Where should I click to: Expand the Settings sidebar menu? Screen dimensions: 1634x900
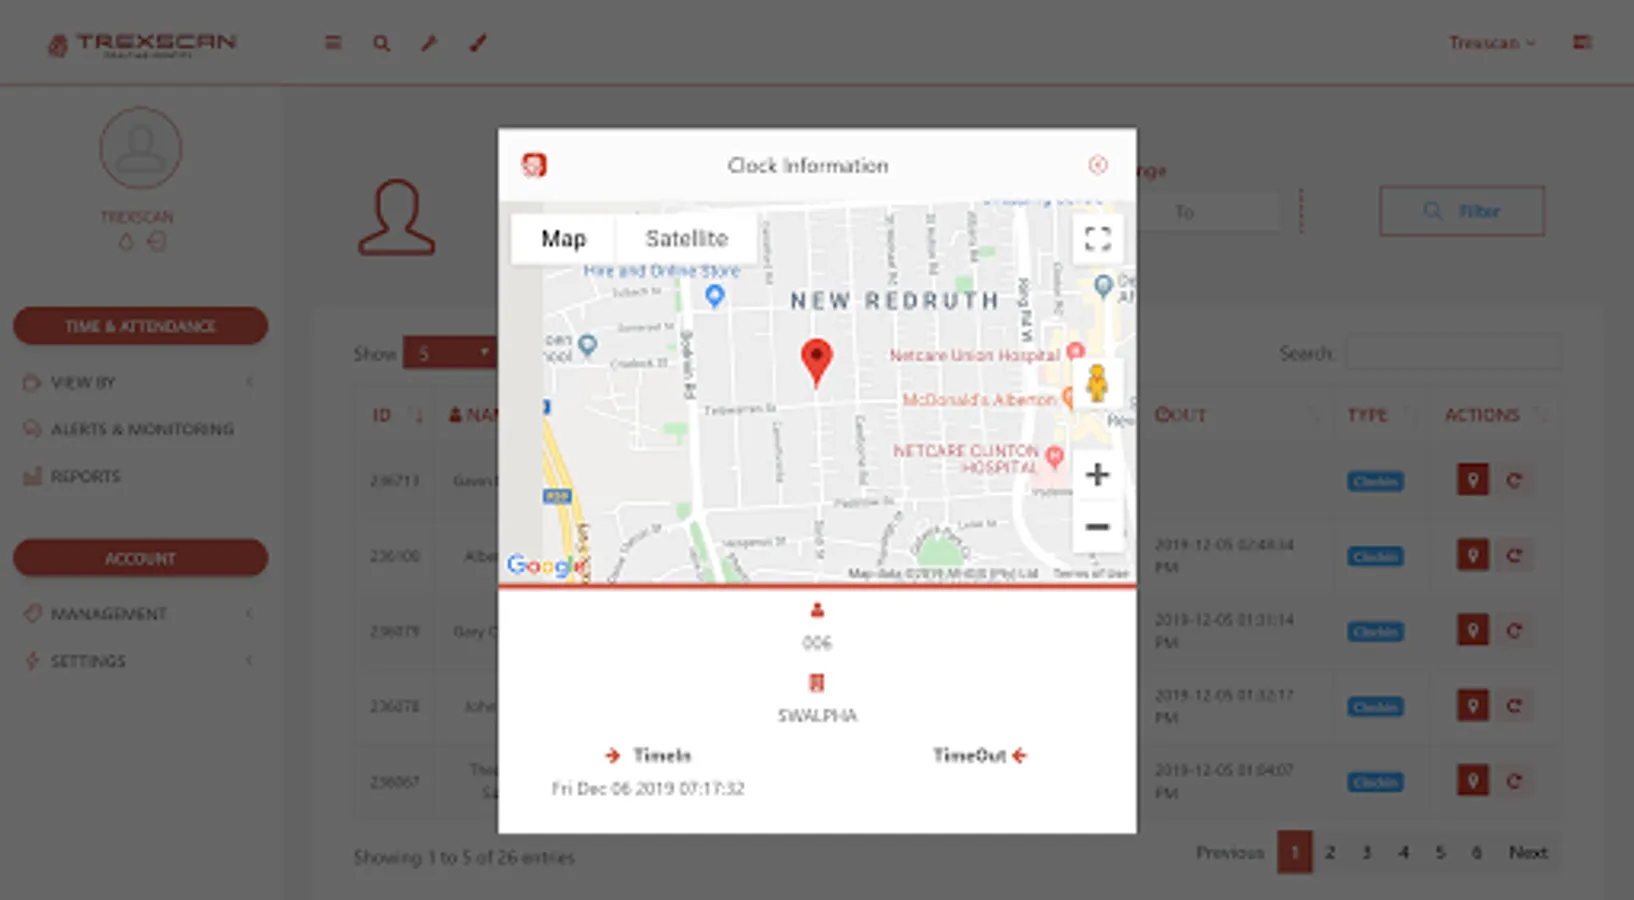(x=140, y=660)
